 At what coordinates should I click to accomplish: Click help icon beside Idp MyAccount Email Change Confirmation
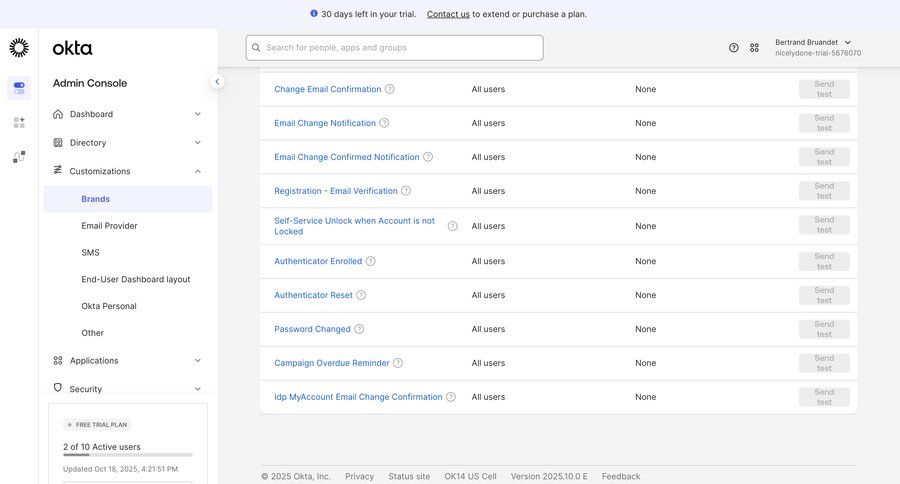pyautogui.click(x=451, y=397)
